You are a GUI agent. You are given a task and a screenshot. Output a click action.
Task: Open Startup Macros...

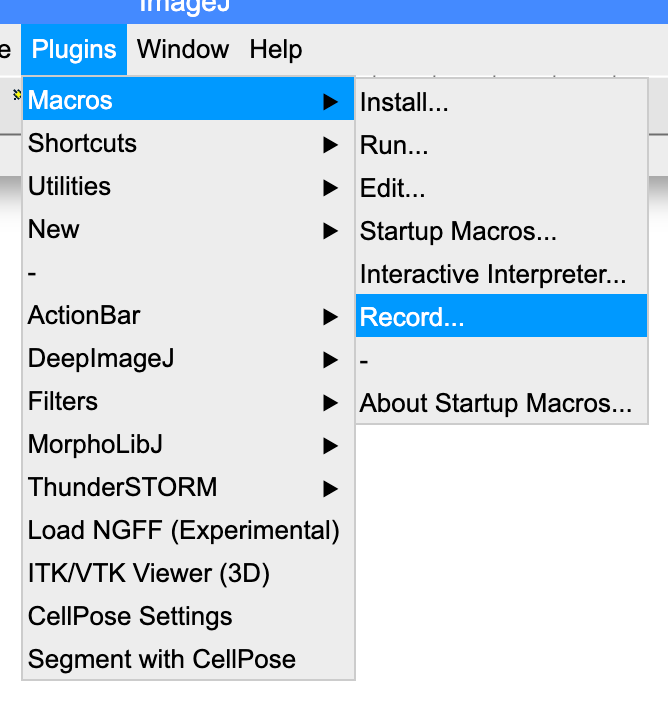point(501,231)
